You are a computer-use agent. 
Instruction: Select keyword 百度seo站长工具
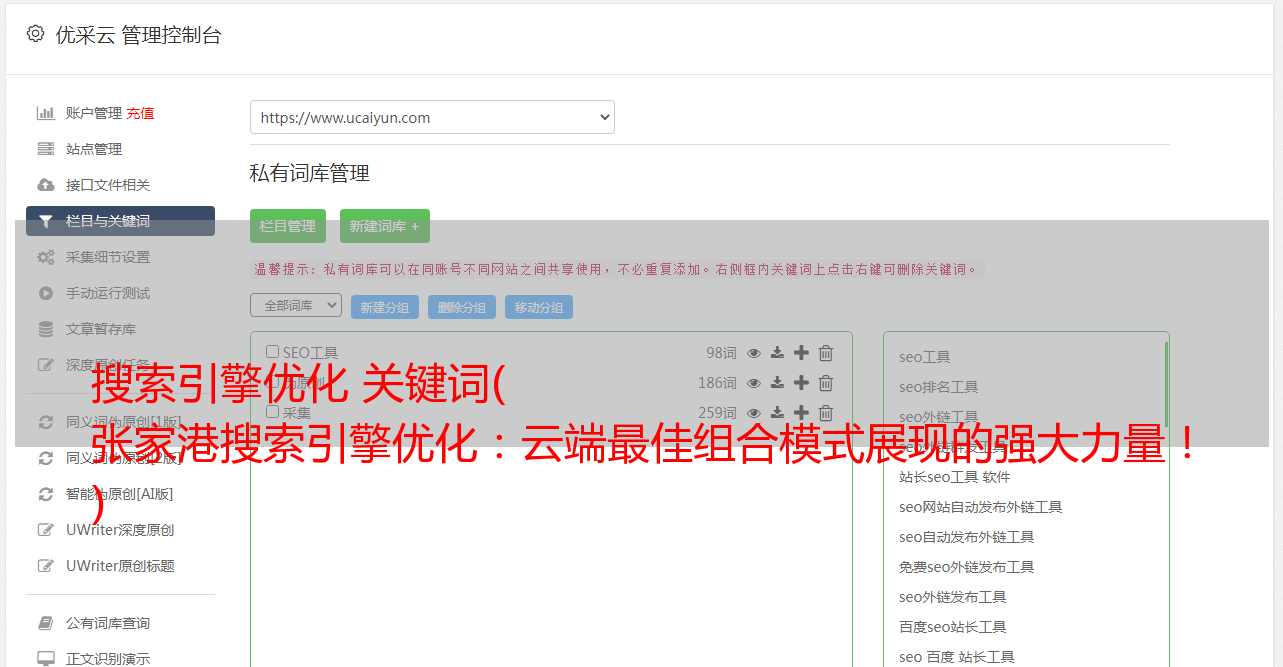[952, 627]
